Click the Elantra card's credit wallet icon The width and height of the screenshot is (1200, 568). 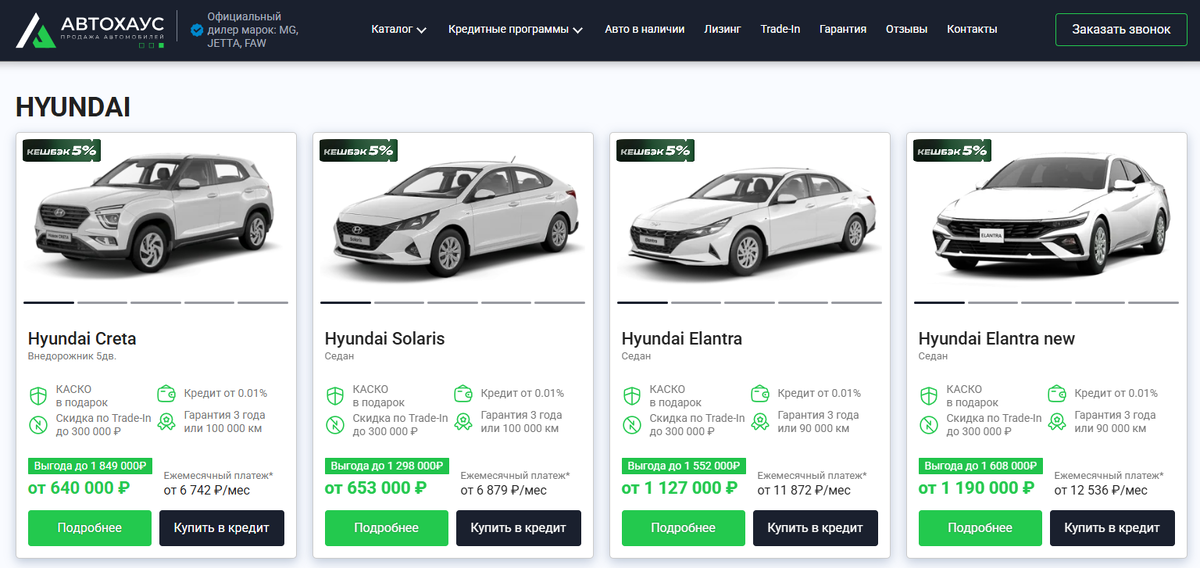(x=760, y=393)
